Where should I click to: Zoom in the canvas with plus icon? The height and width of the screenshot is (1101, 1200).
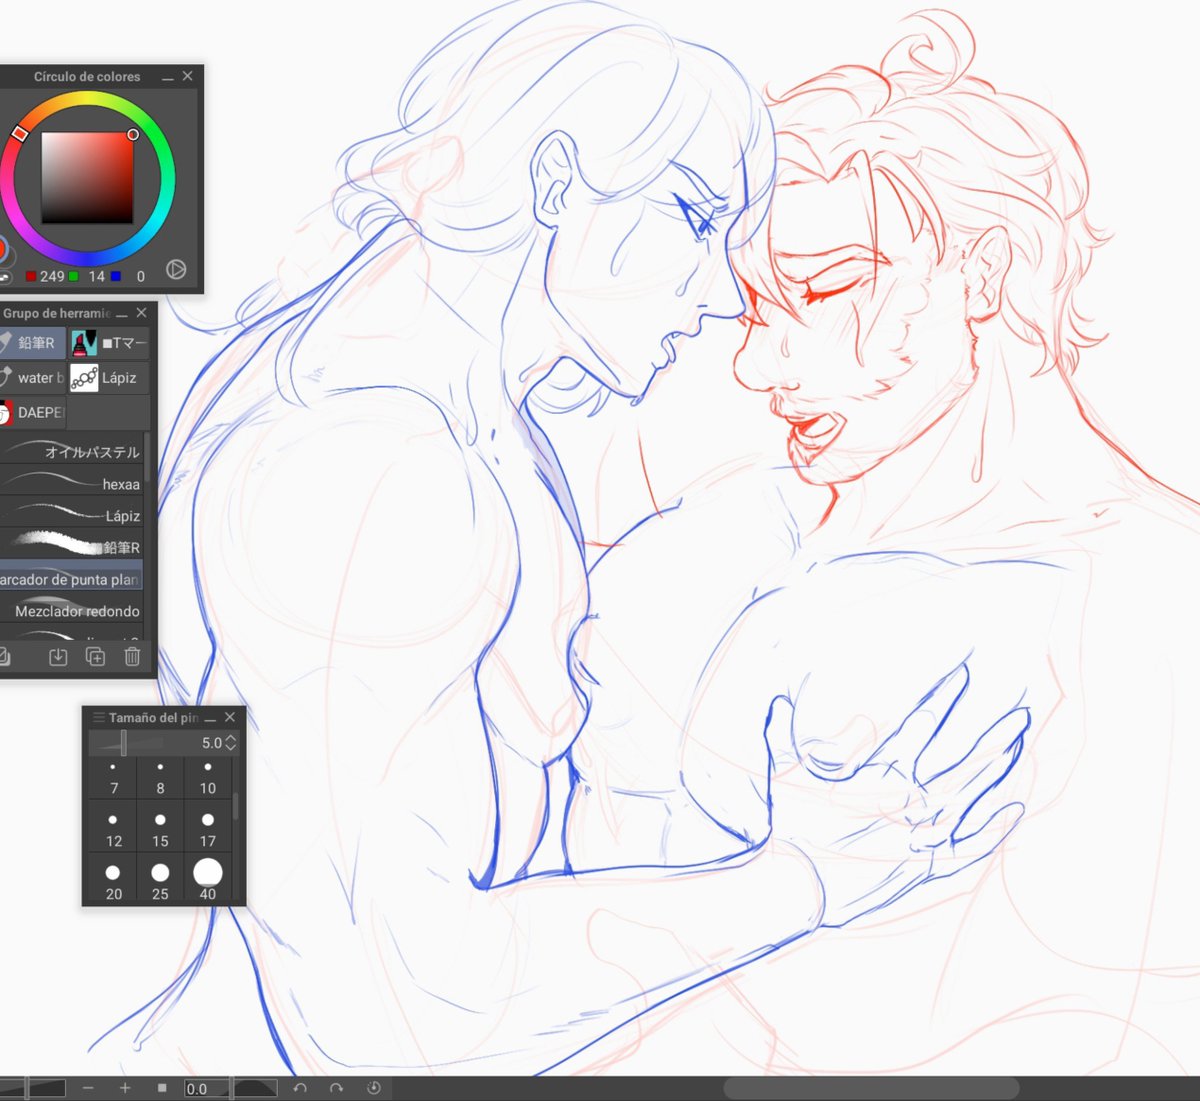125,1088
